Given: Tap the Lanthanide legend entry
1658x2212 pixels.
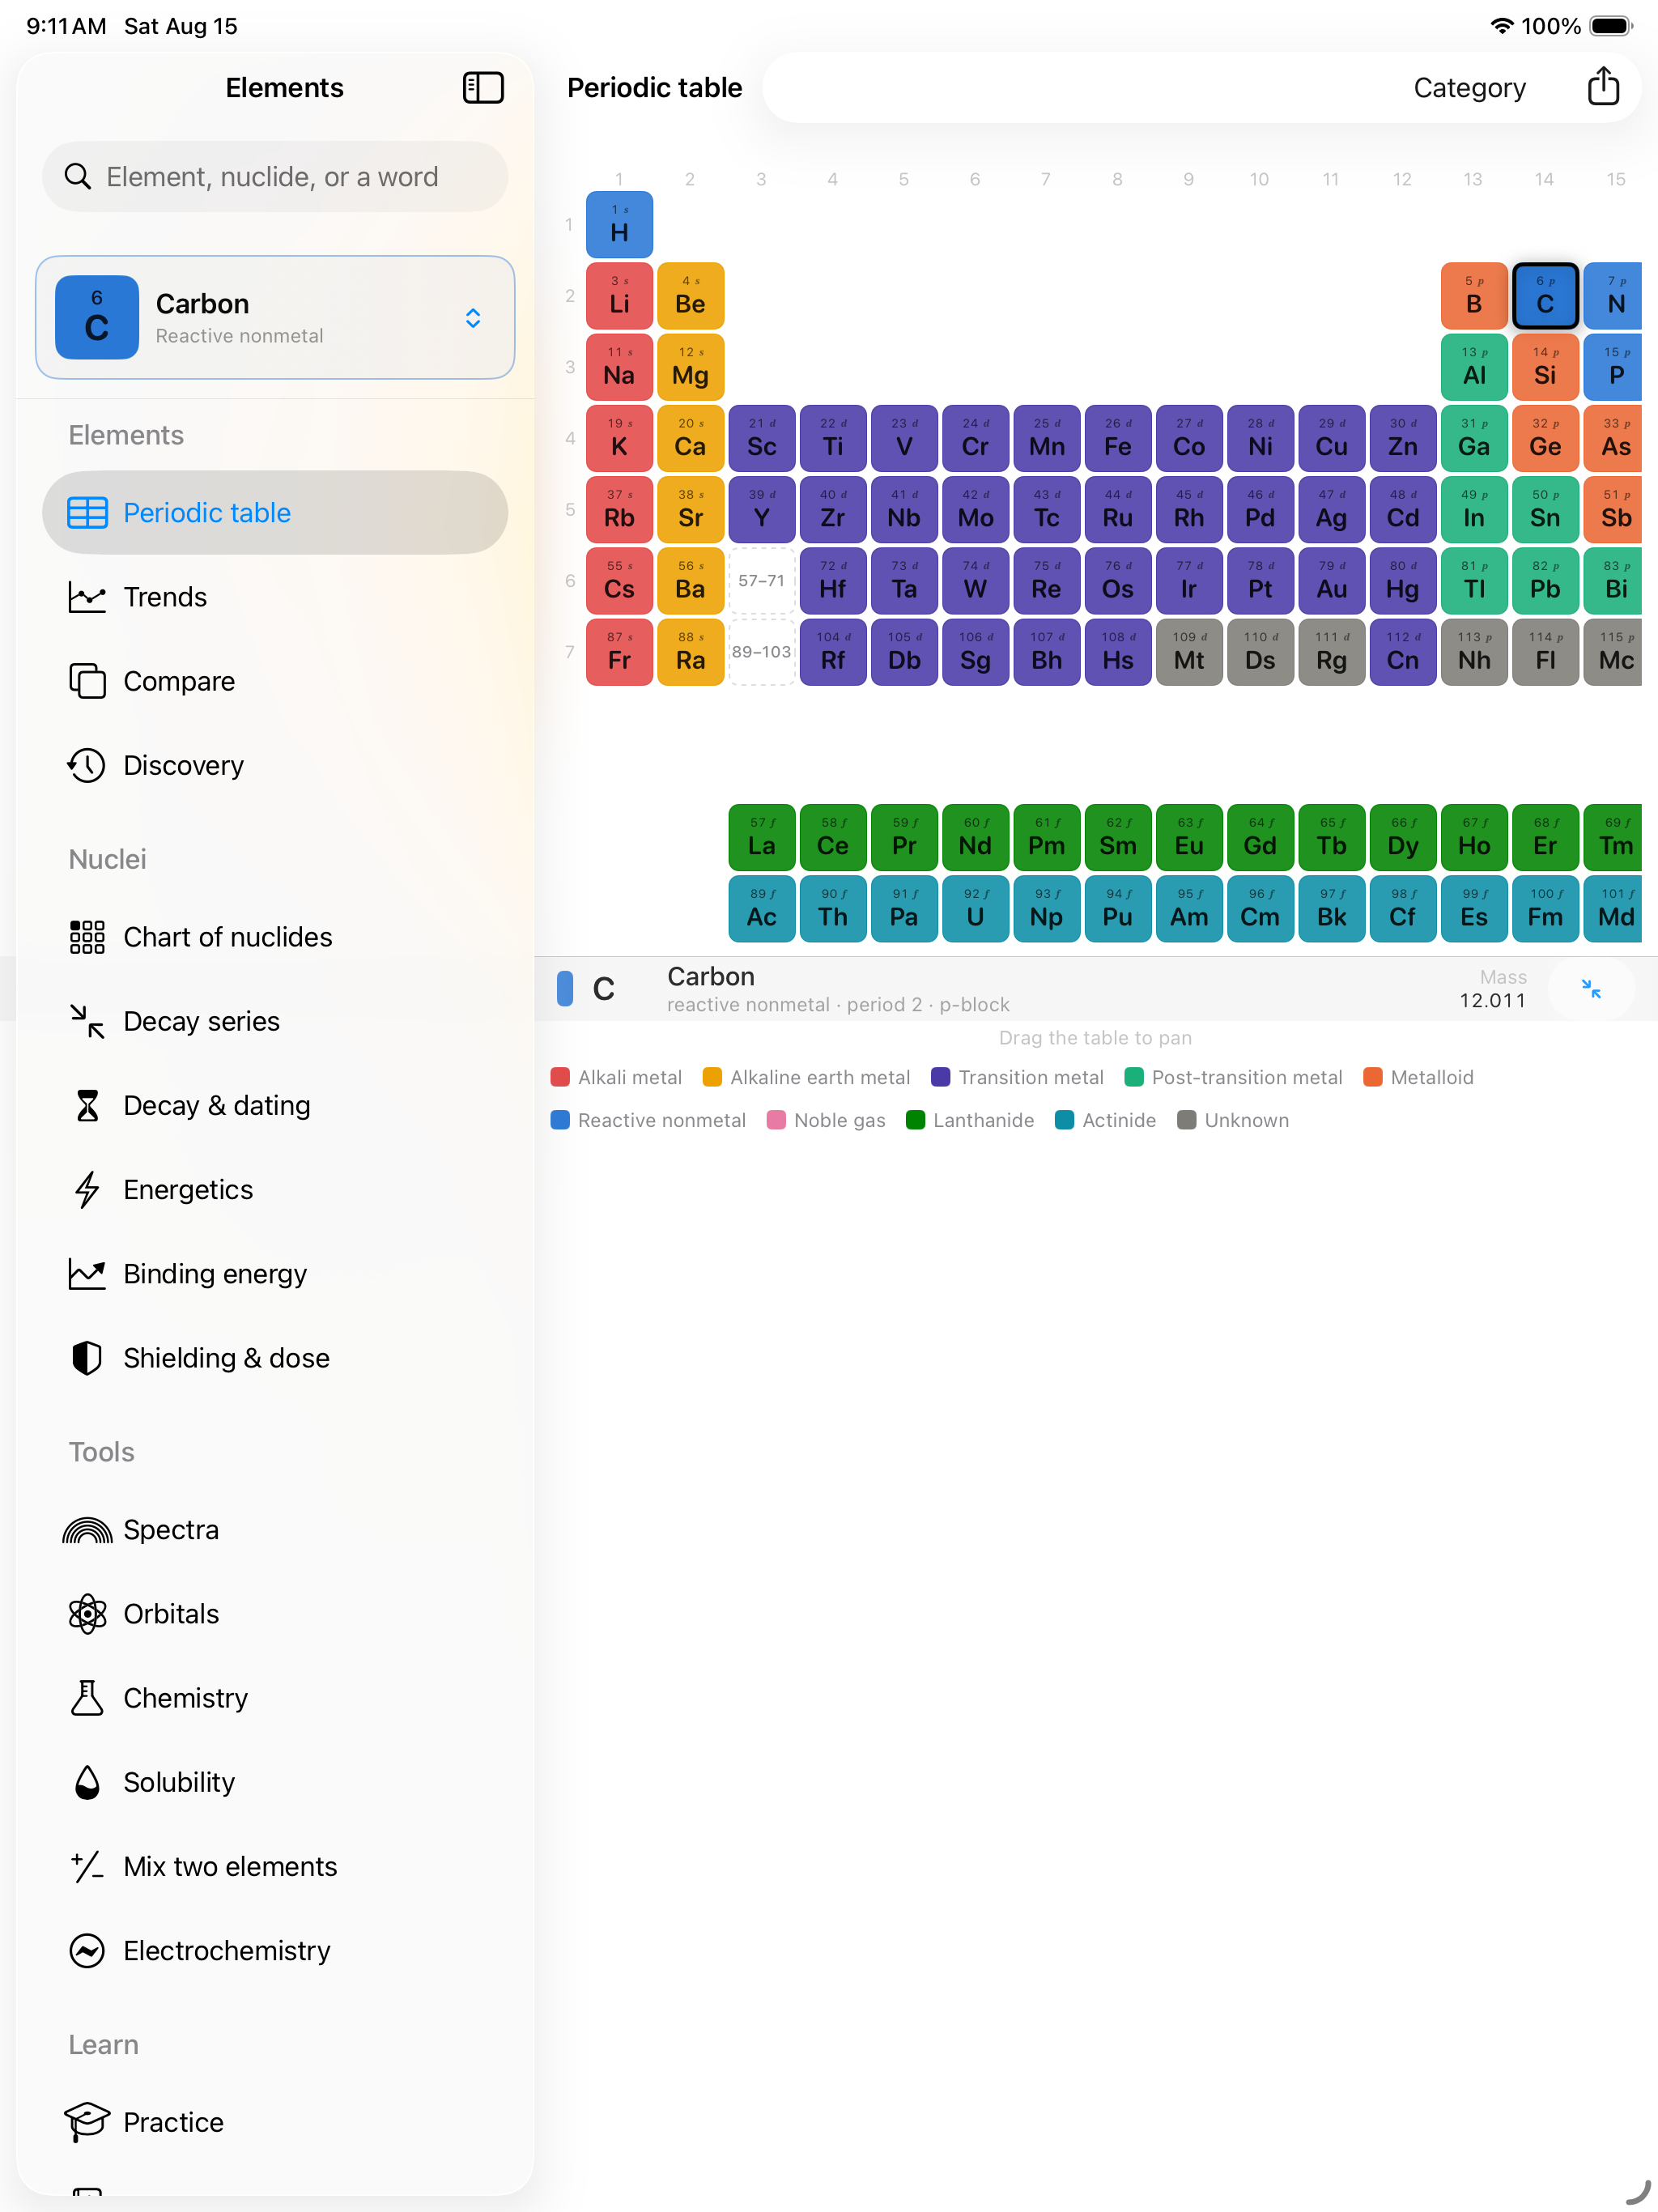Looking at the screenshot, I should [970, 1120].
